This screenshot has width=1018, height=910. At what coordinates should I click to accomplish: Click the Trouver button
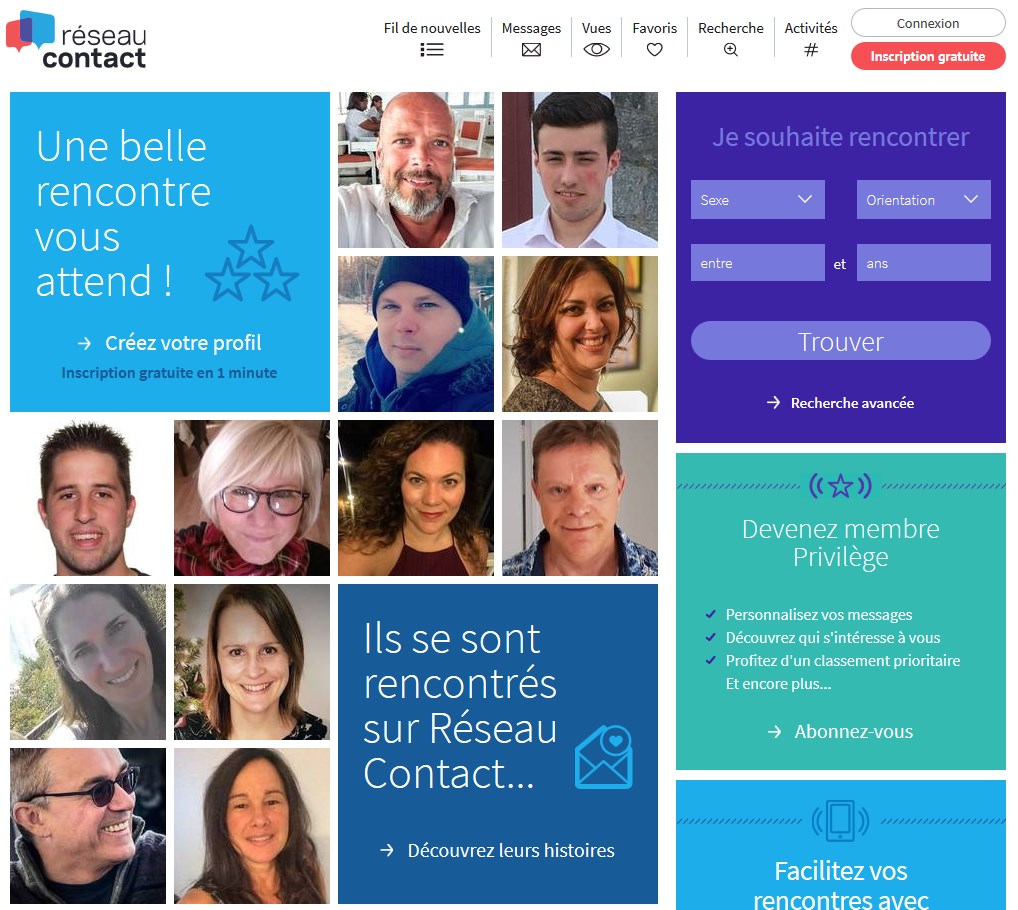(x=840, y=341)
